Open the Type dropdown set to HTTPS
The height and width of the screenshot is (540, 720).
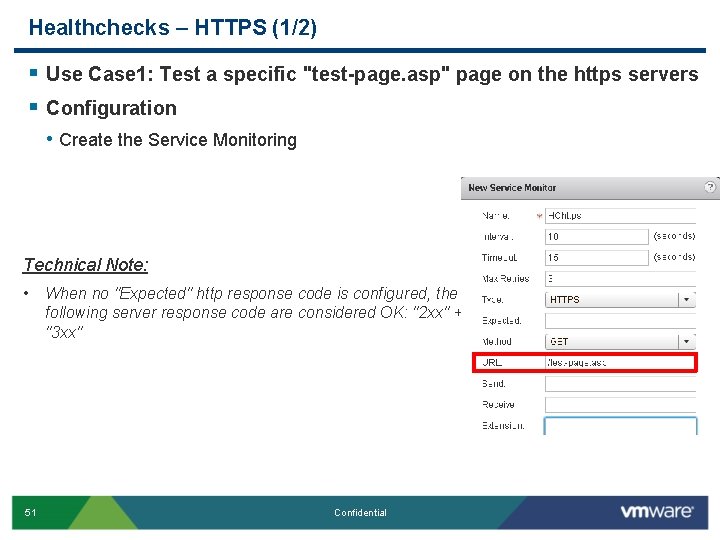tap(620, 300)
